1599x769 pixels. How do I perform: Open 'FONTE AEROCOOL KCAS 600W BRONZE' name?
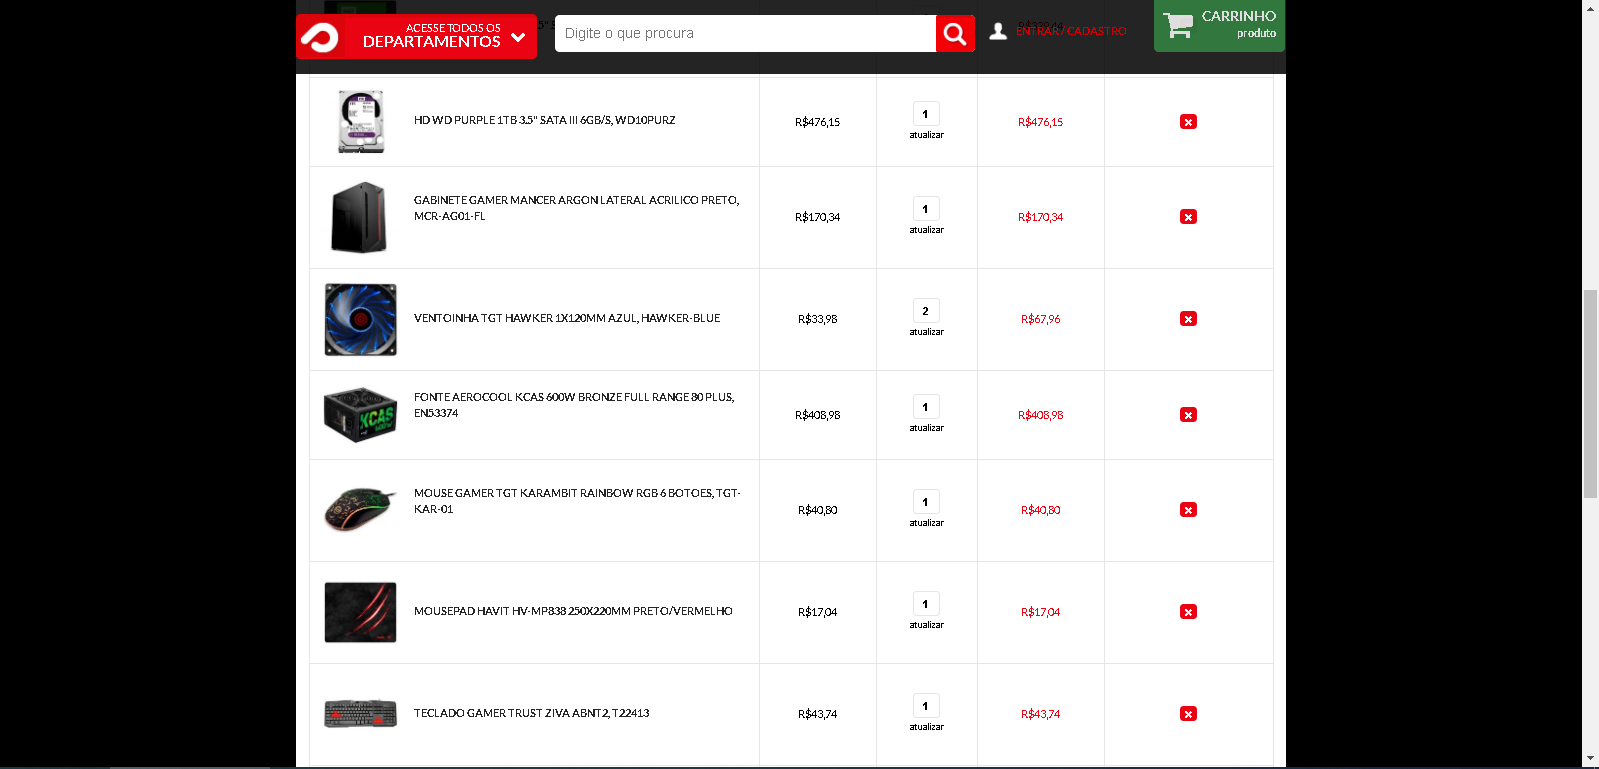point(574,405)
